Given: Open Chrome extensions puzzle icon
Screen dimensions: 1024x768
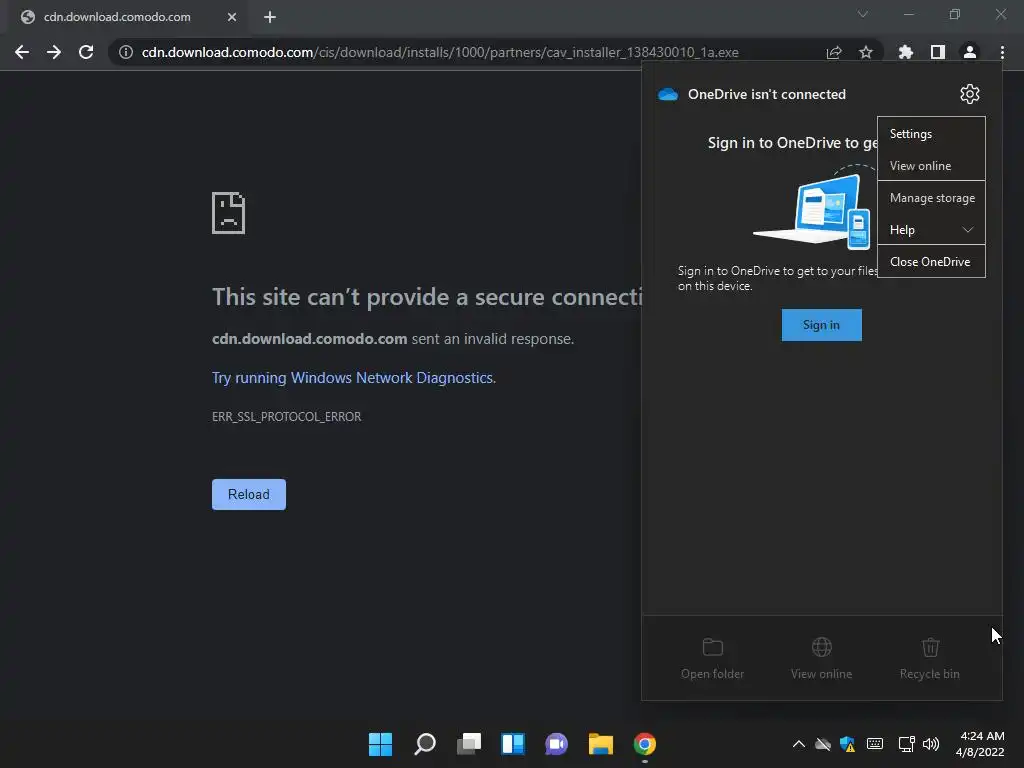Looking at the screenshot, I should 906,52.
